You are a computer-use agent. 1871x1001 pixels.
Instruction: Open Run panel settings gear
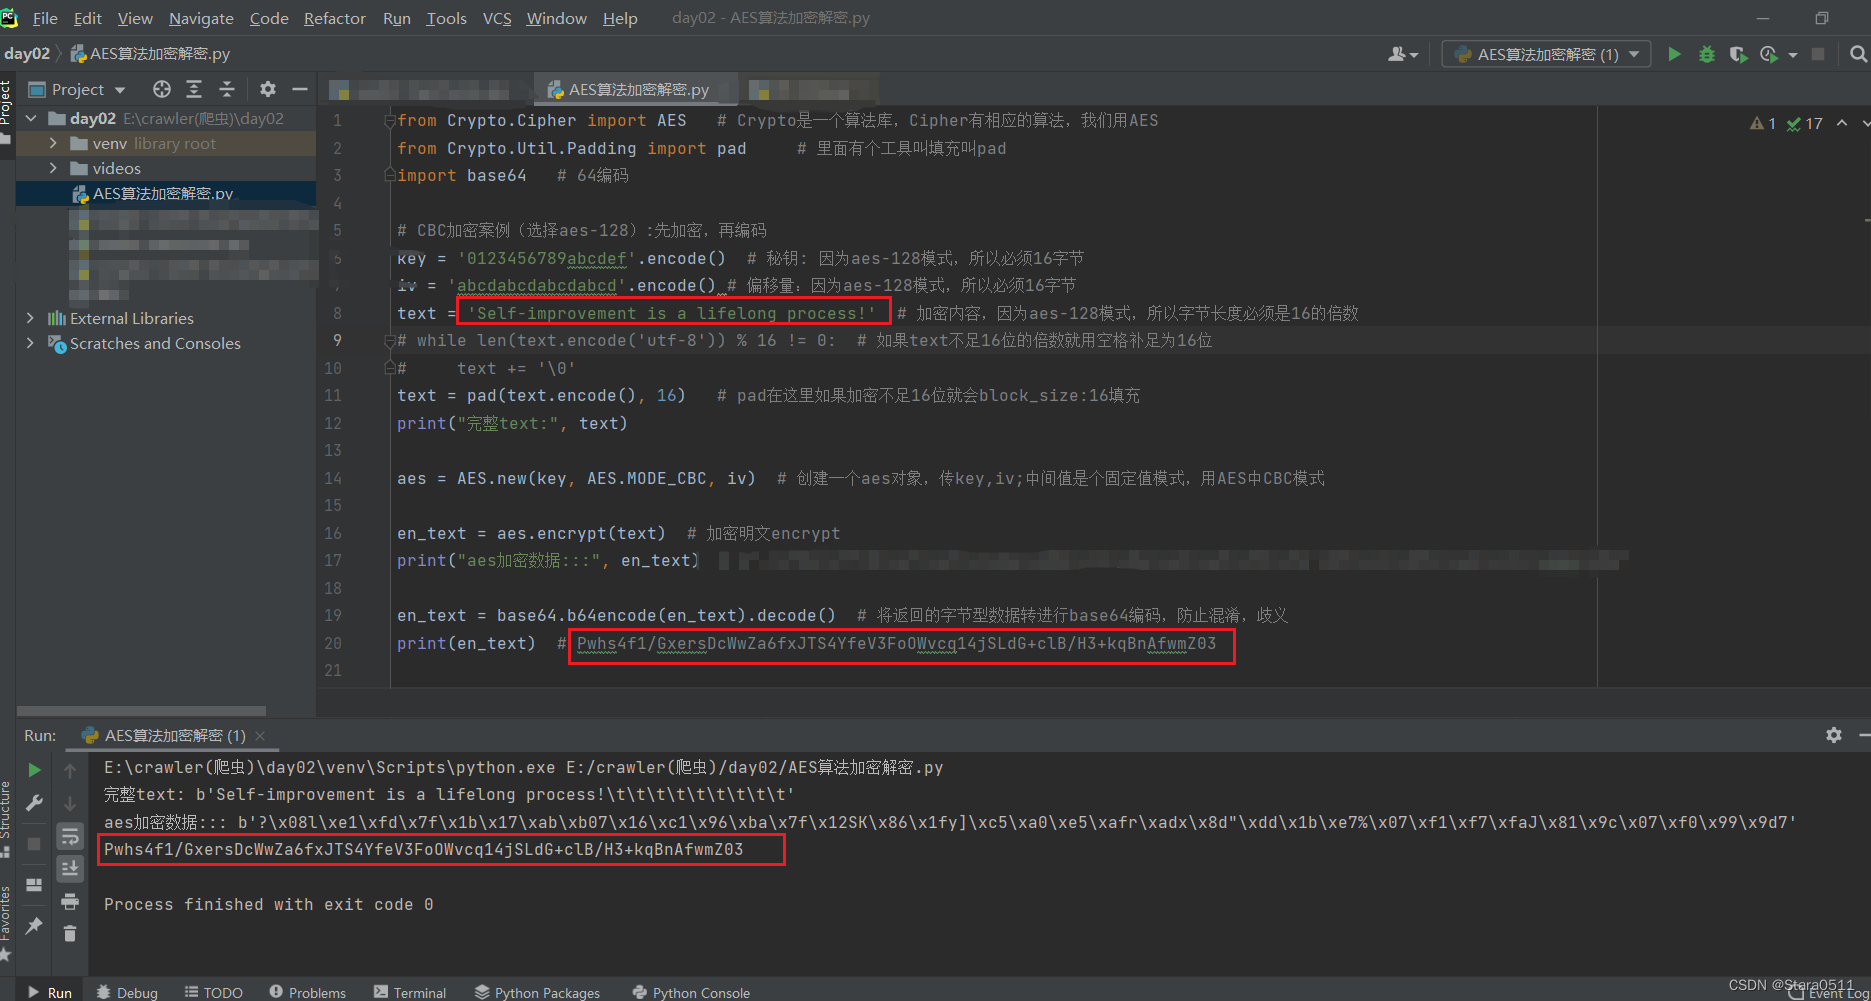click(x=1833, y=735)
